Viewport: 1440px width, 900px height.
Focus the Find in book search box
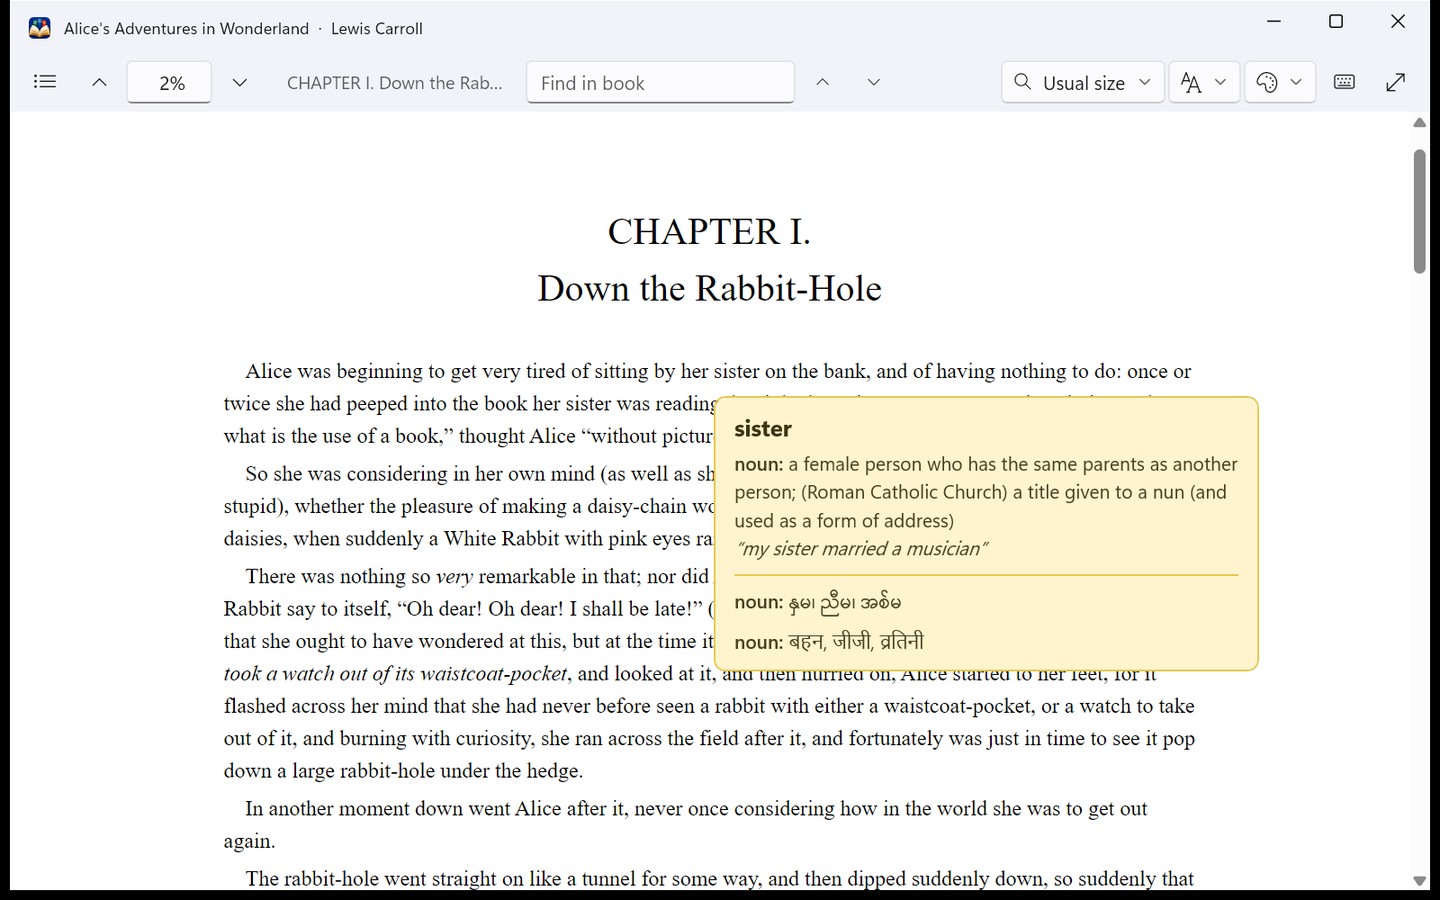pos(661,82)
